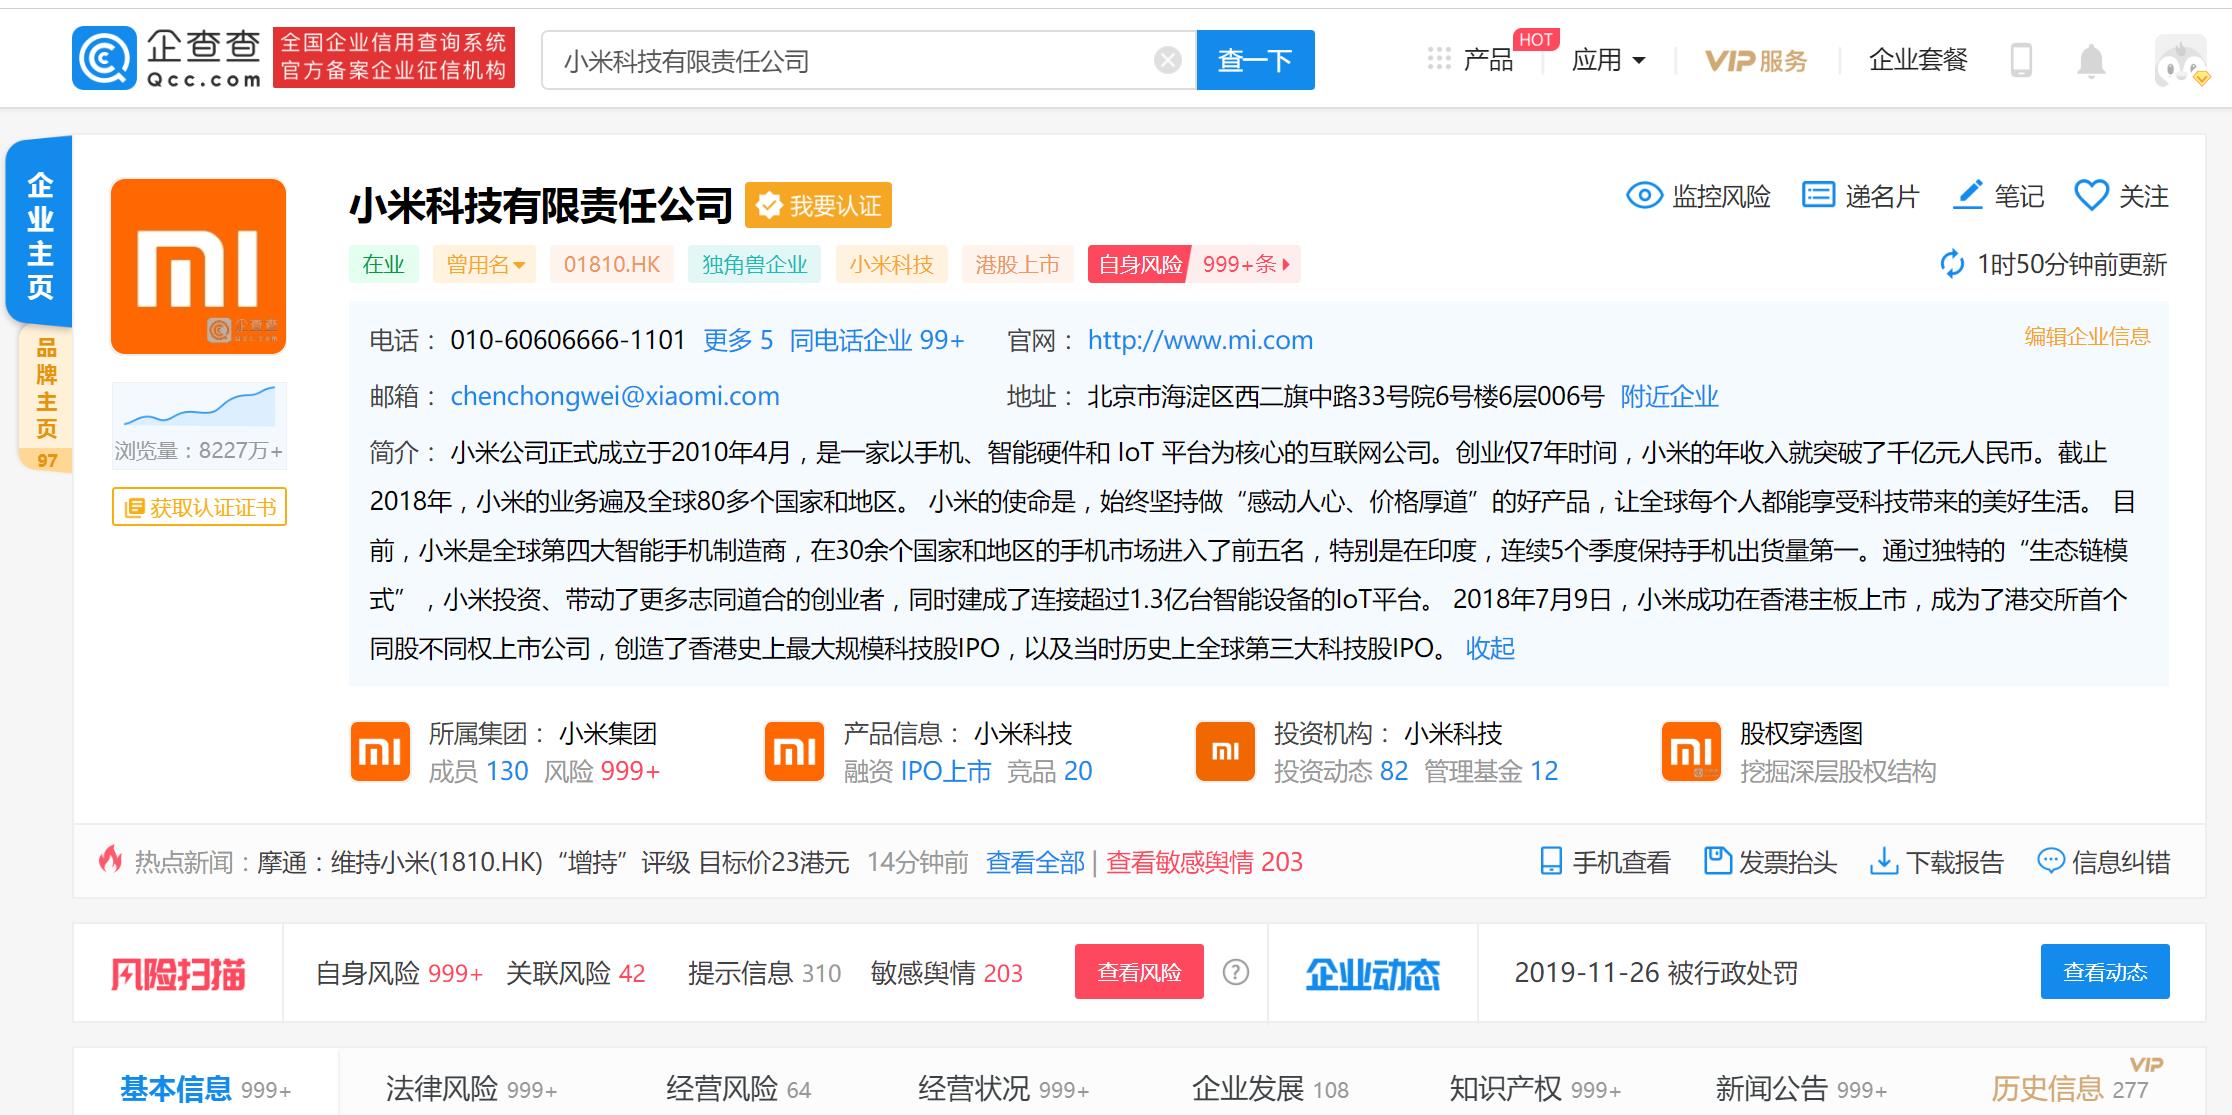Open the help question mark icon
The image size is (2232, 1115).
pos(1236,972)
